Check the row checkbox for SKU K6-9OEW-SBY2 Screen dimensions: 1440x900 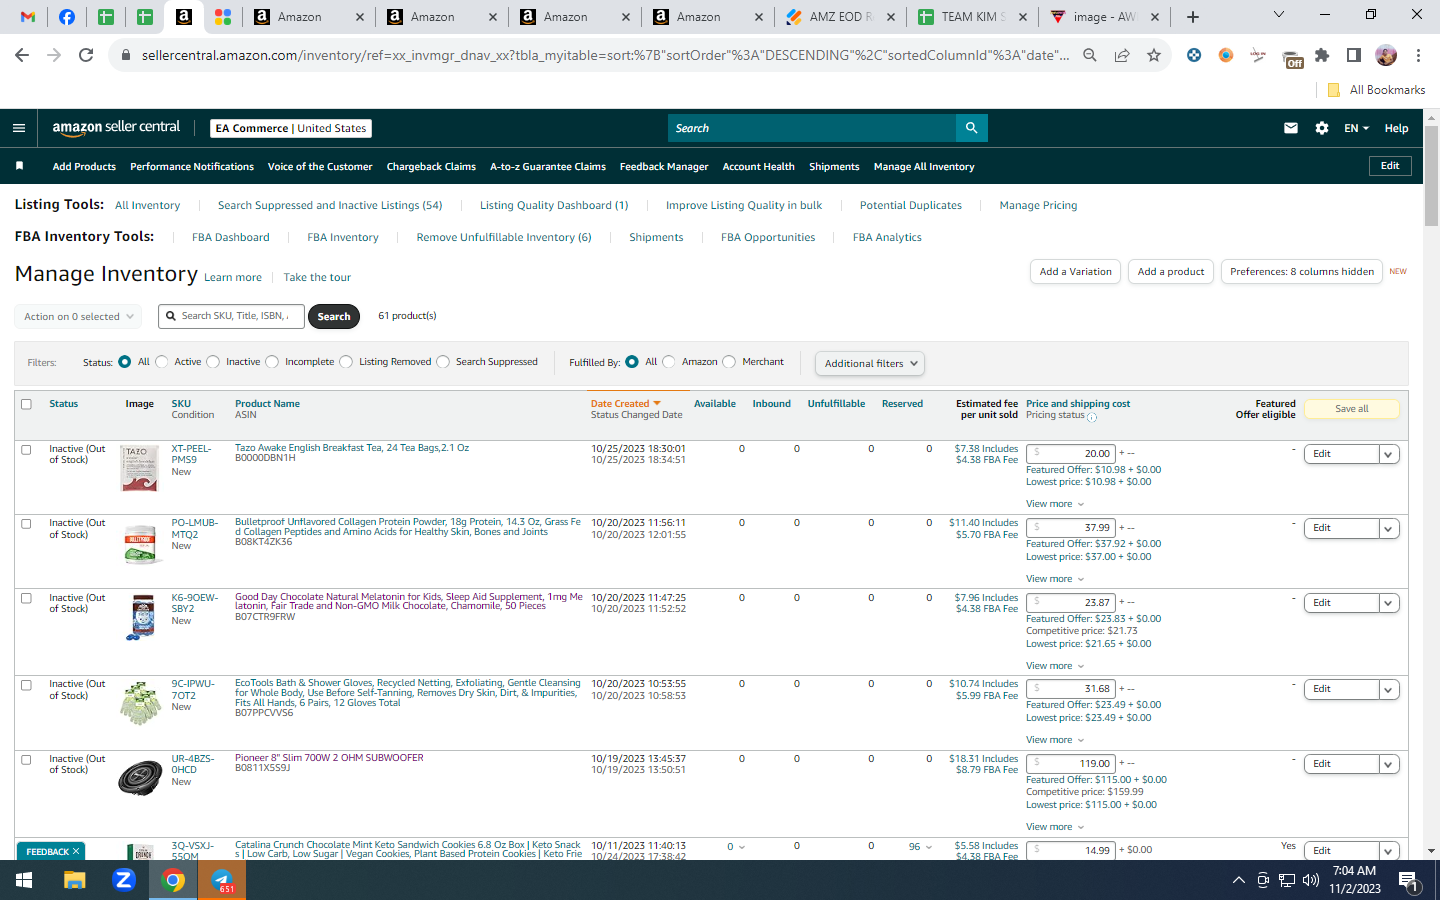pos(26,598)
